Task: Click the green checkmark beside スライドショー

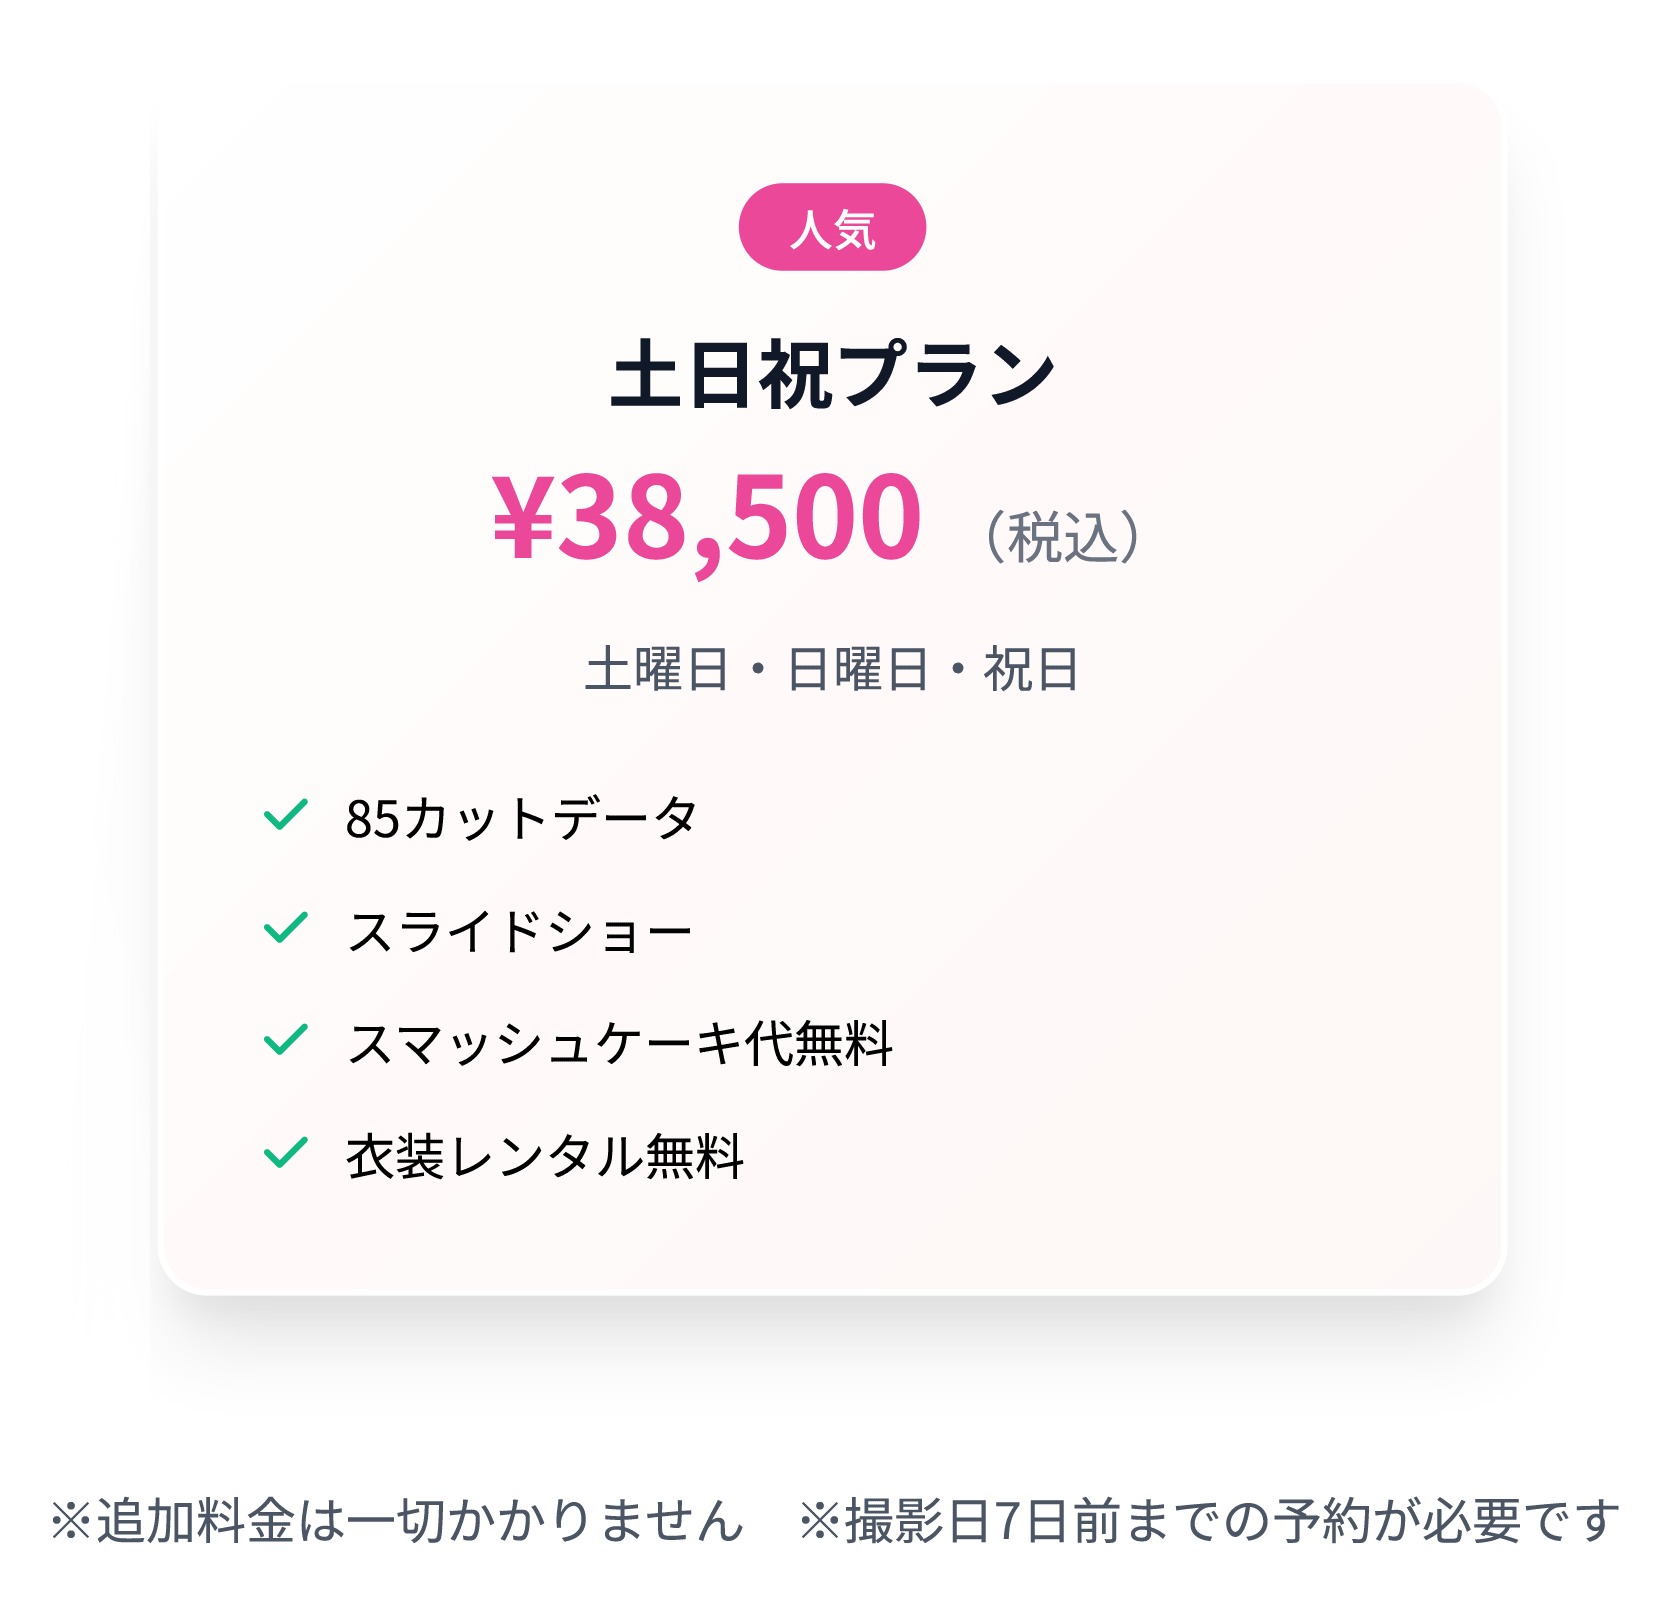Action: 286,928
